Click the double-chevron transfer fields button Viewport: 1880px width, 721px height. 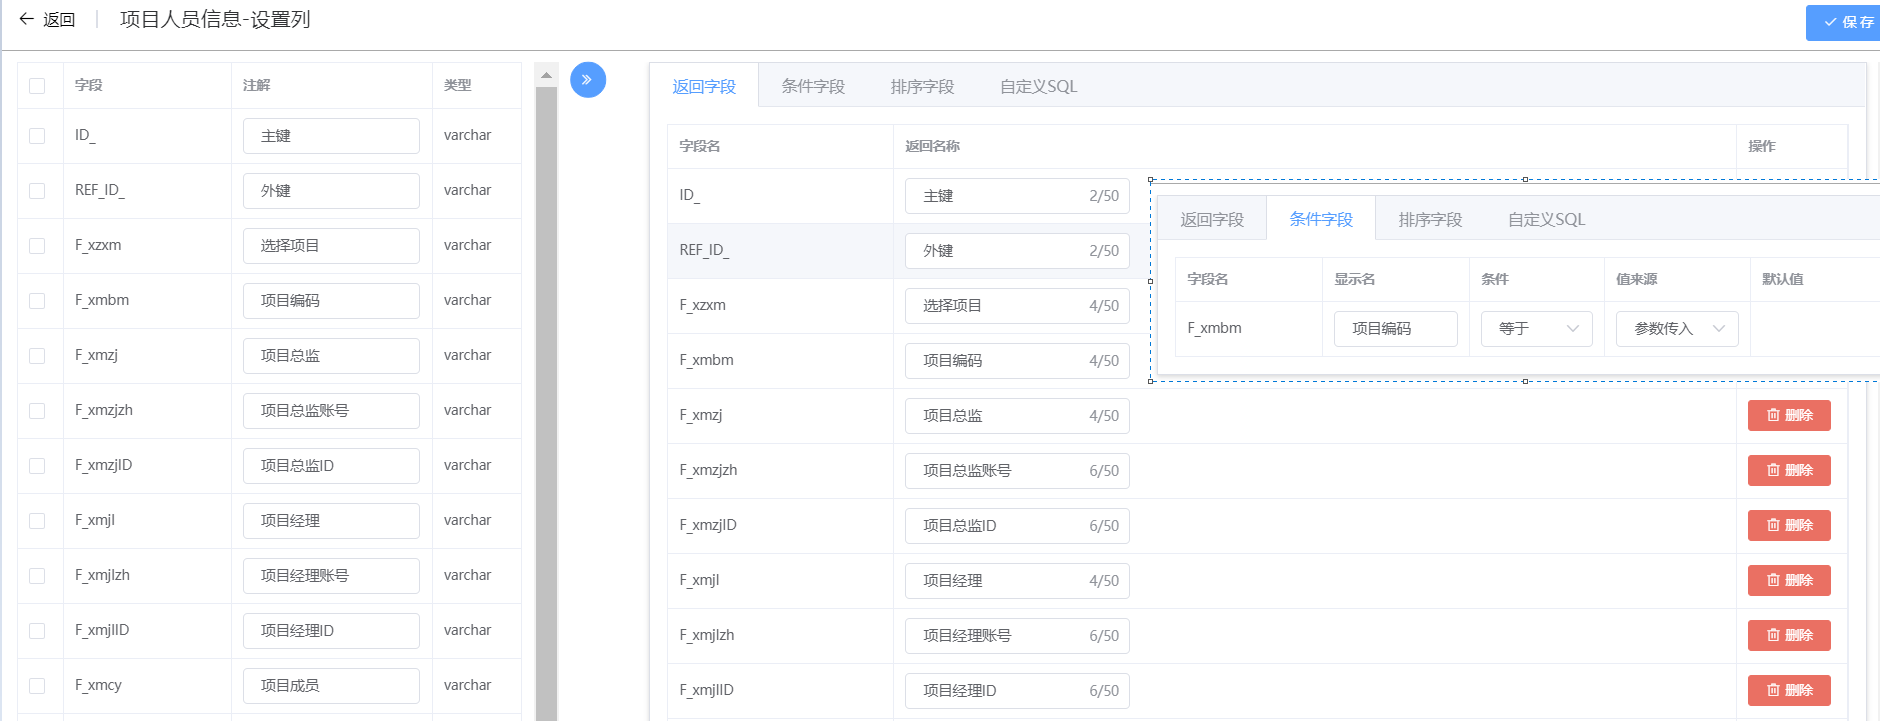[588, 80]
